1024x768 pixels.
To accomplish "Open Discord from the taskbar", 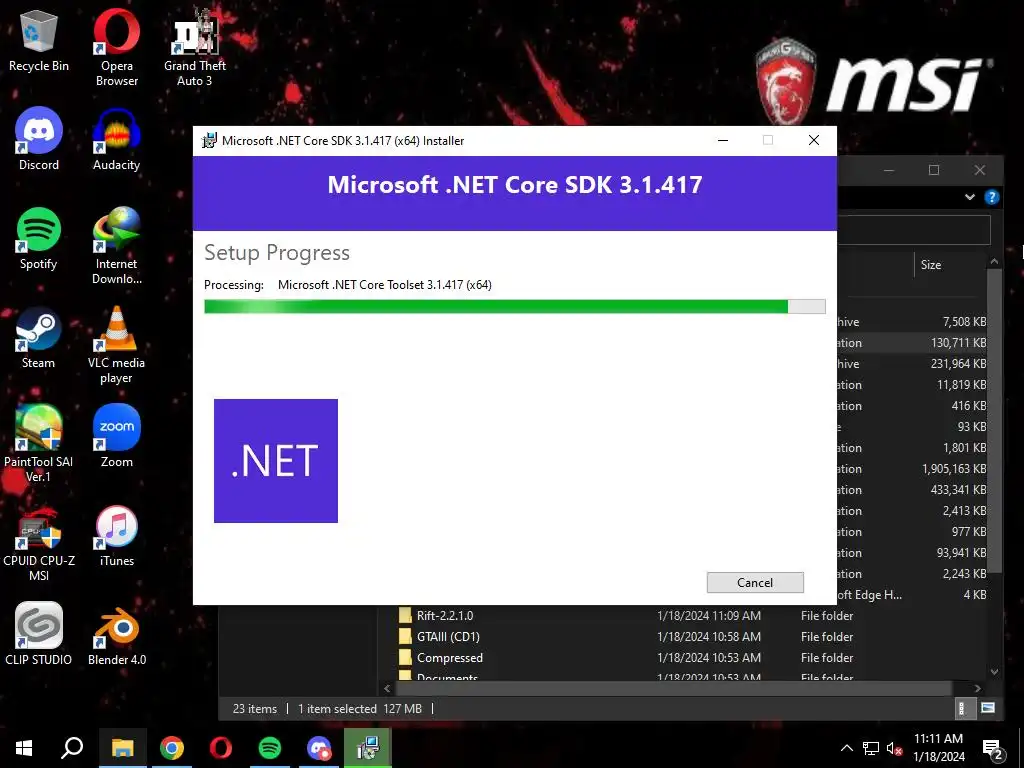I will [x=319, y=748].
